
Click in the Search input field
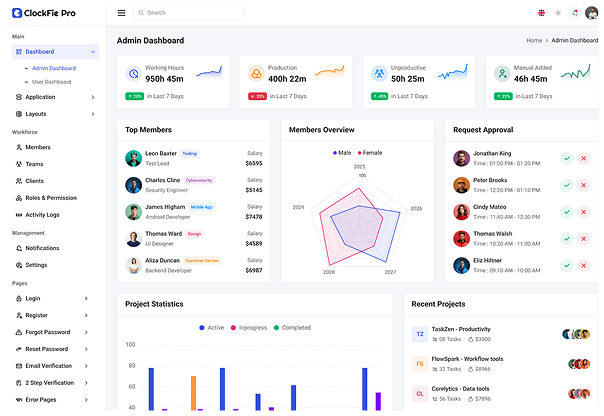190,13
